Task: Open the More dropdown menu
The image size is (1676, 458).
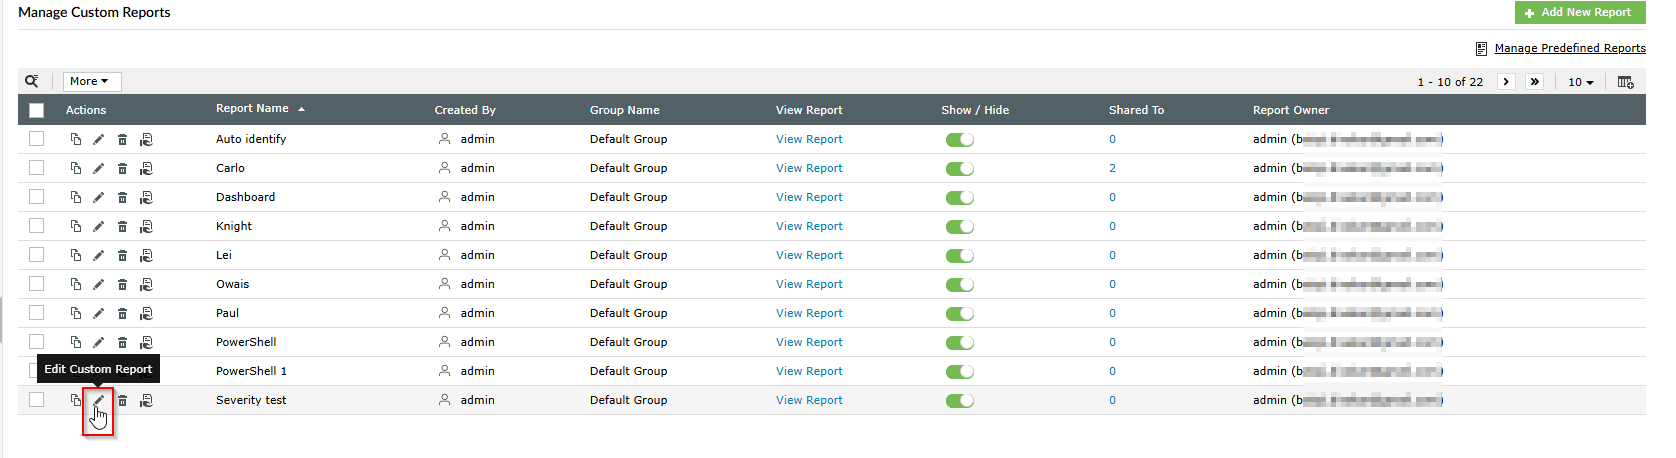Action: coord(89,81)
